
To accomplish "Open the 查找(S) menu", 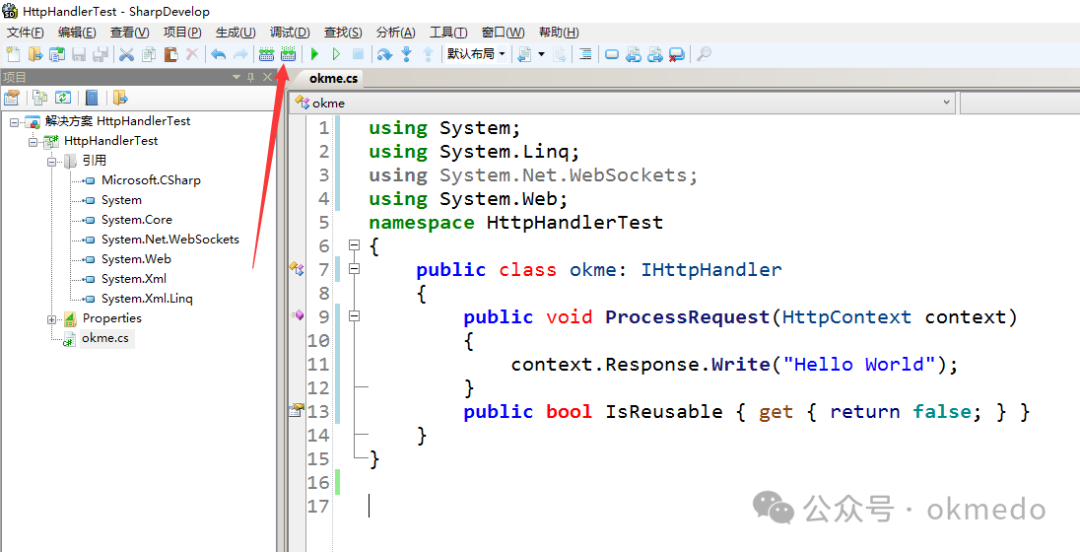I will pyautogui.click(x=343, y=32).
